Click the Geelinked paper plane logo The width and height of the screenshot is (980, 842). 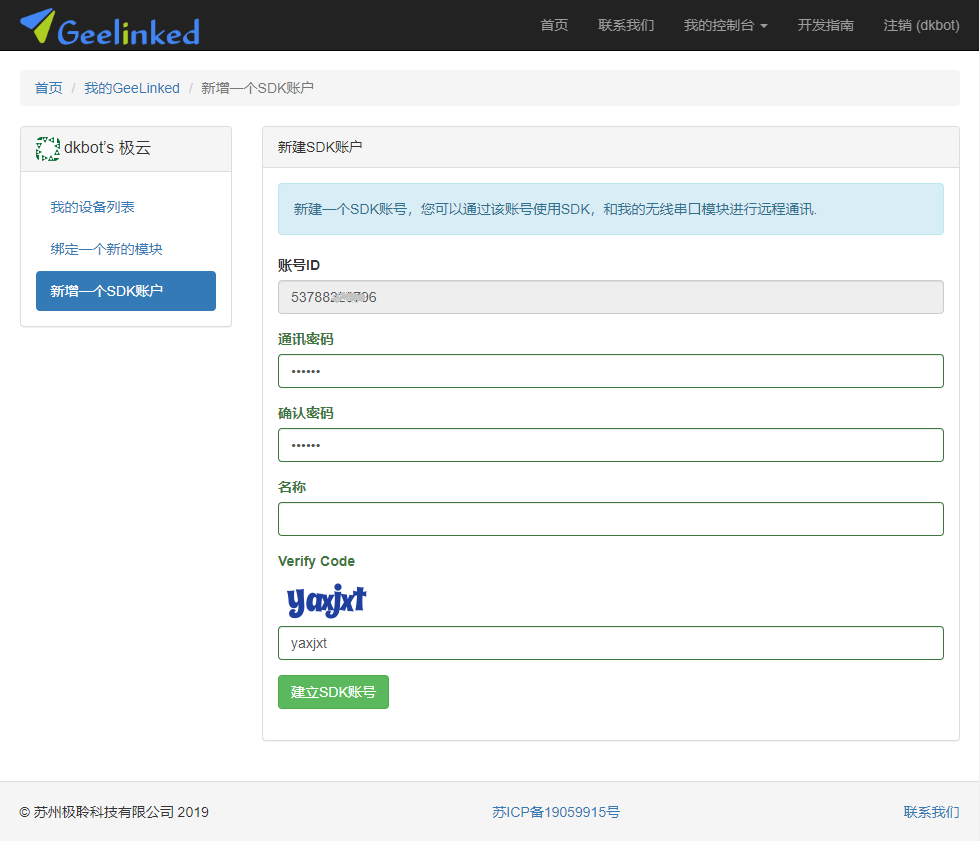[x=38, y=25]
